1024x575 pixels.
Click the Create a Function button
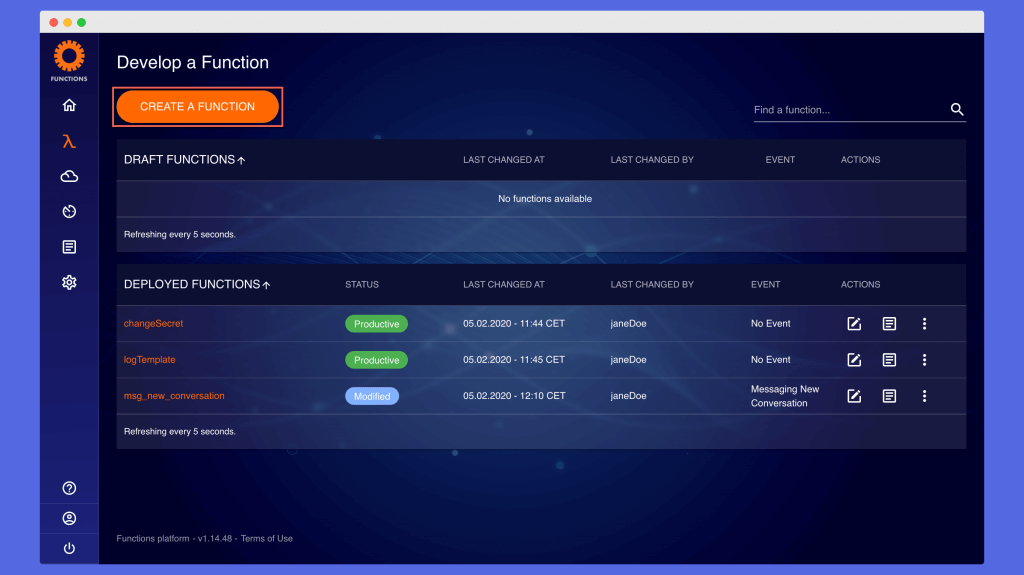[x=197, y=107]
